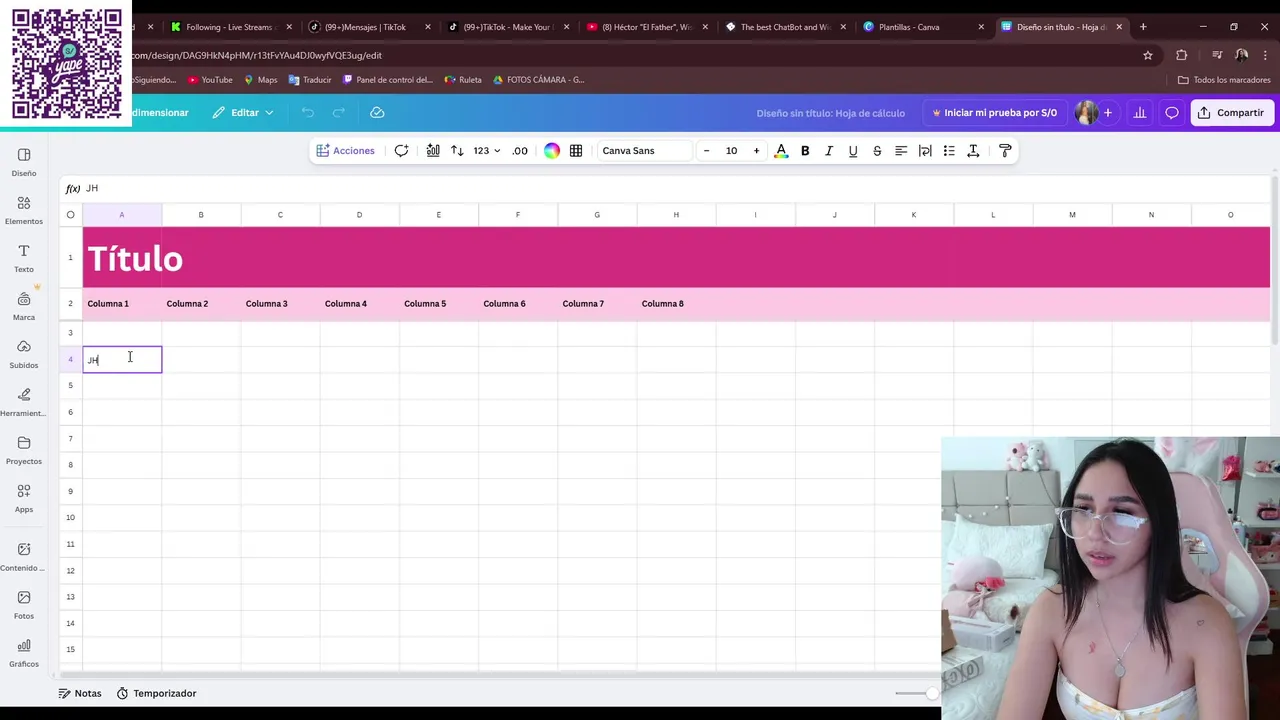Click the sort data arrows icon

[457, 151]
